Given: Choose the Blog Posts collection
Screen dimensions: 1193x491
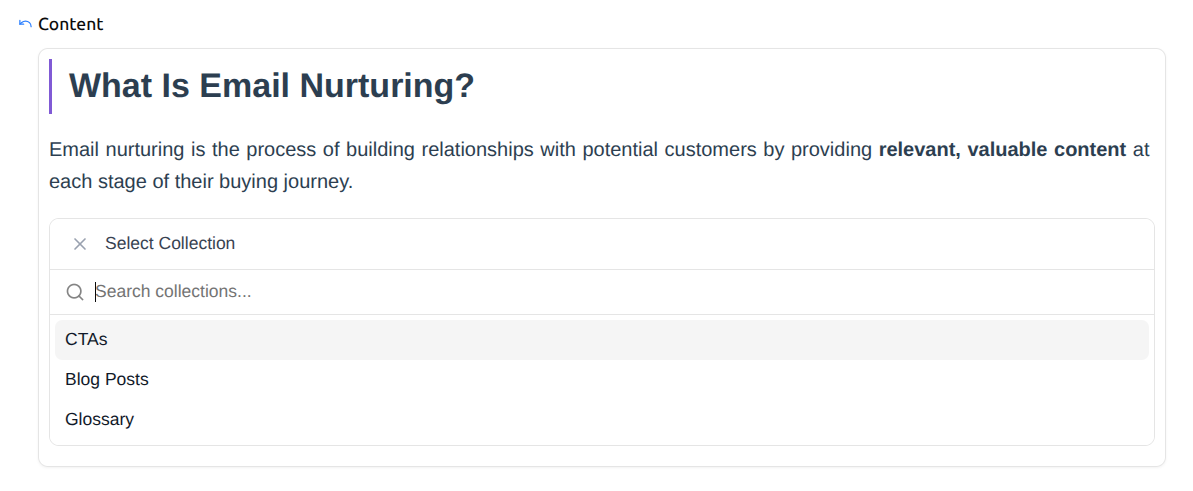Looking at the screenshot, I should [106, 380].
